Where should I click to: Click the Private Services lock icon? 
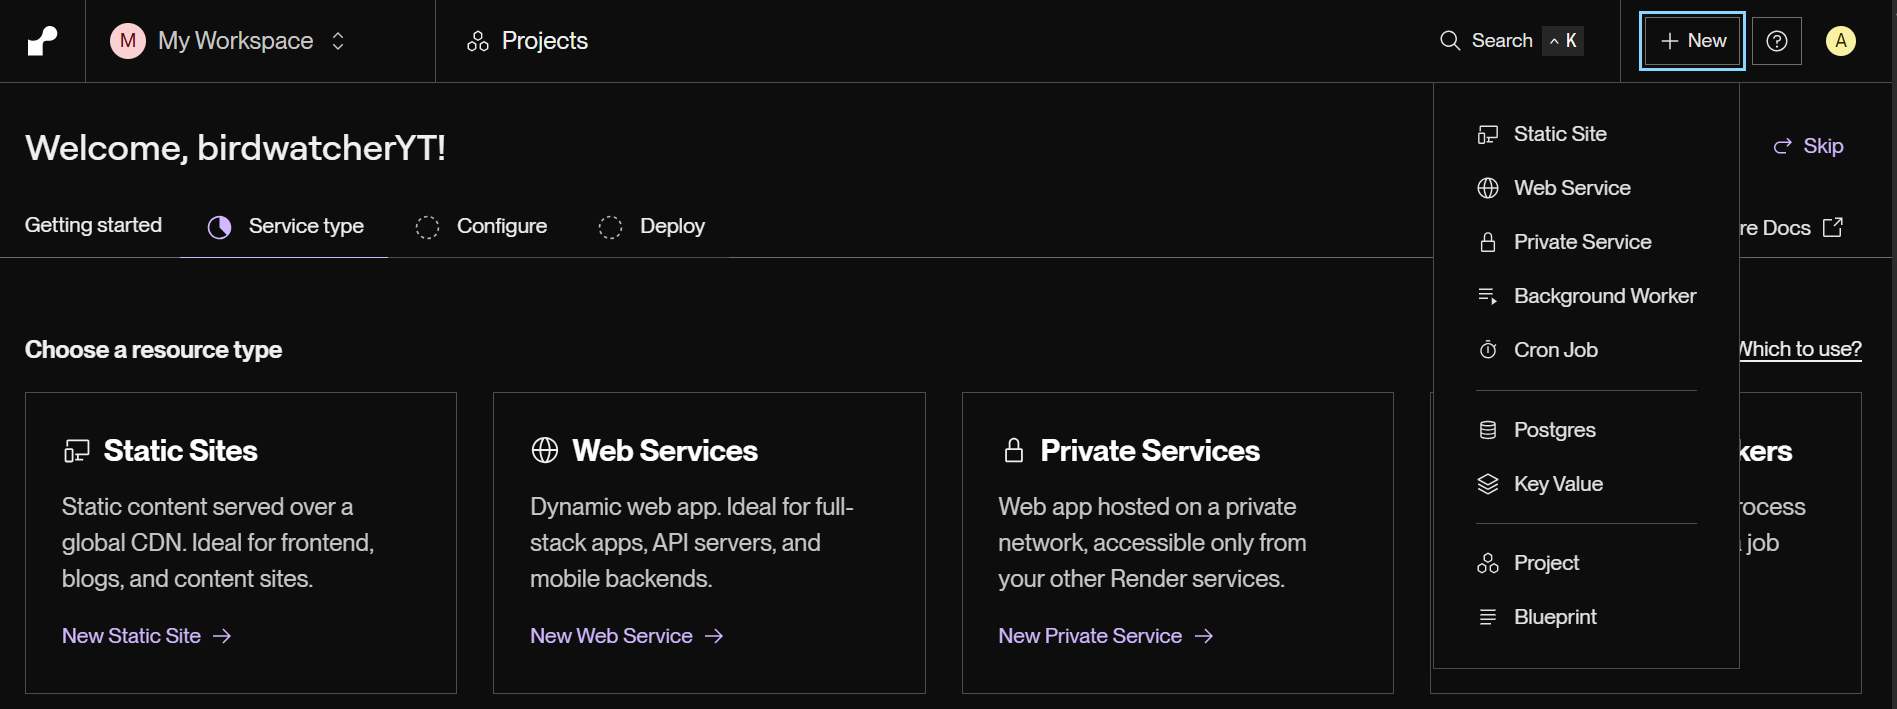tap(1014, 451)
